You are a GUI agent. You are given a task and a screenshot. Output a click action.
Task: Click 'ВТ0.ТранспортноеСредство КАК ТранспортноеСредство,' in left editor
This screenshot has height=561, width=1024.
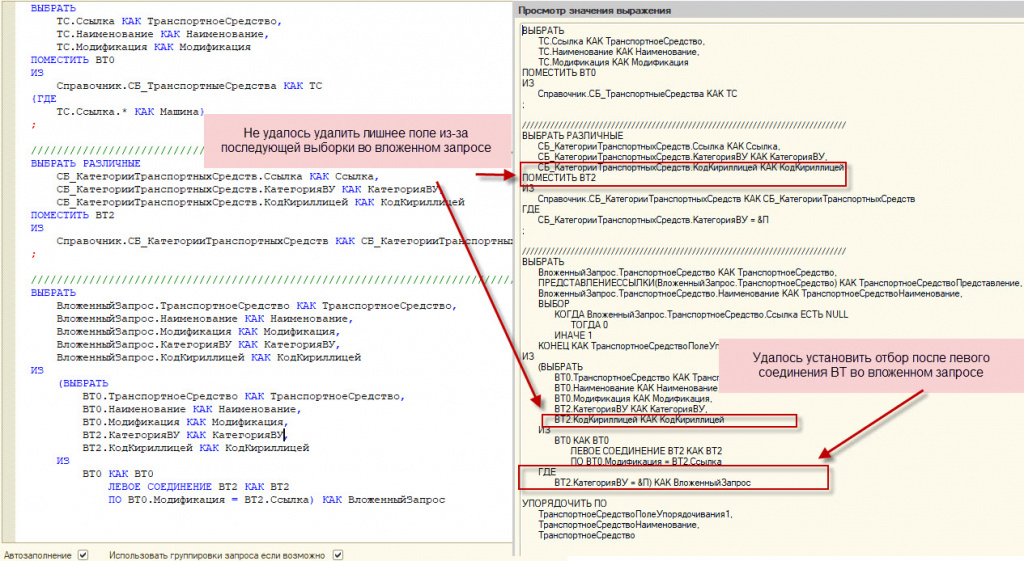click(x=244, y=396)
